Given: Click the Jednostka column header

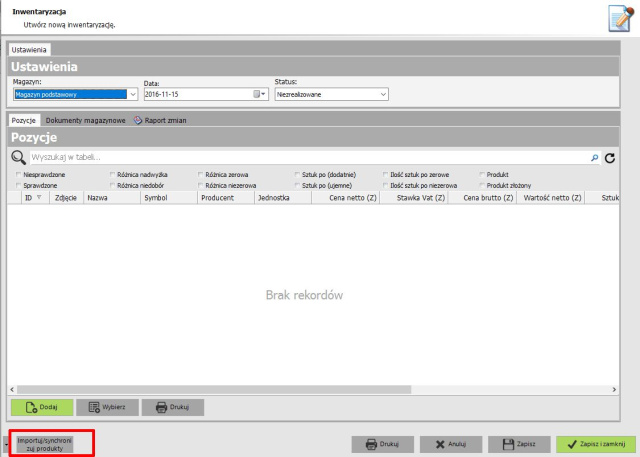Looking at the screenshot, I should click(283, 198).
